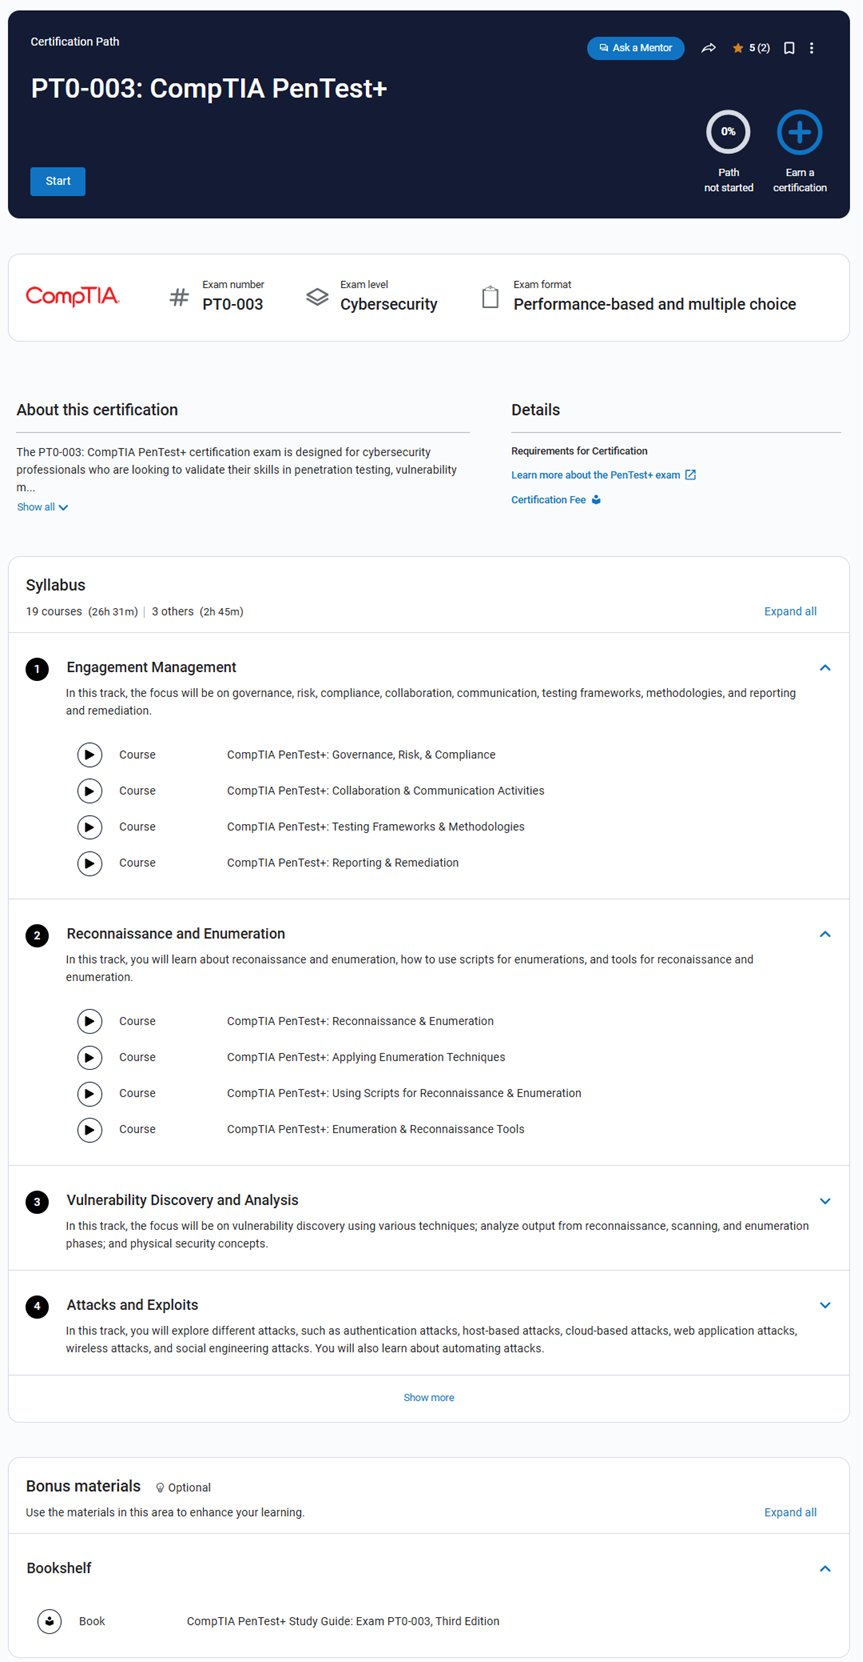The height and width of the screenshot is (1662, 863).
Task: Collapse the Reconnaissance and Enumeration track
Action: [x=825, y=934]
